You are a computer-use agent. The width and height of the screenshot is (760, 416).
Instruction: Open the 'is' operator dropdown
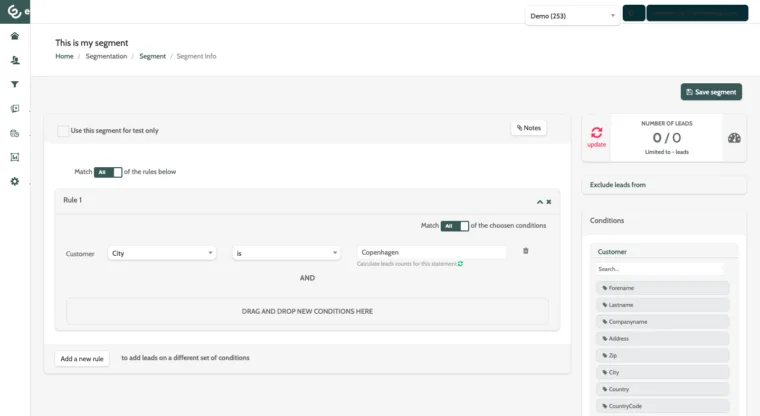[x=286, y=253]
